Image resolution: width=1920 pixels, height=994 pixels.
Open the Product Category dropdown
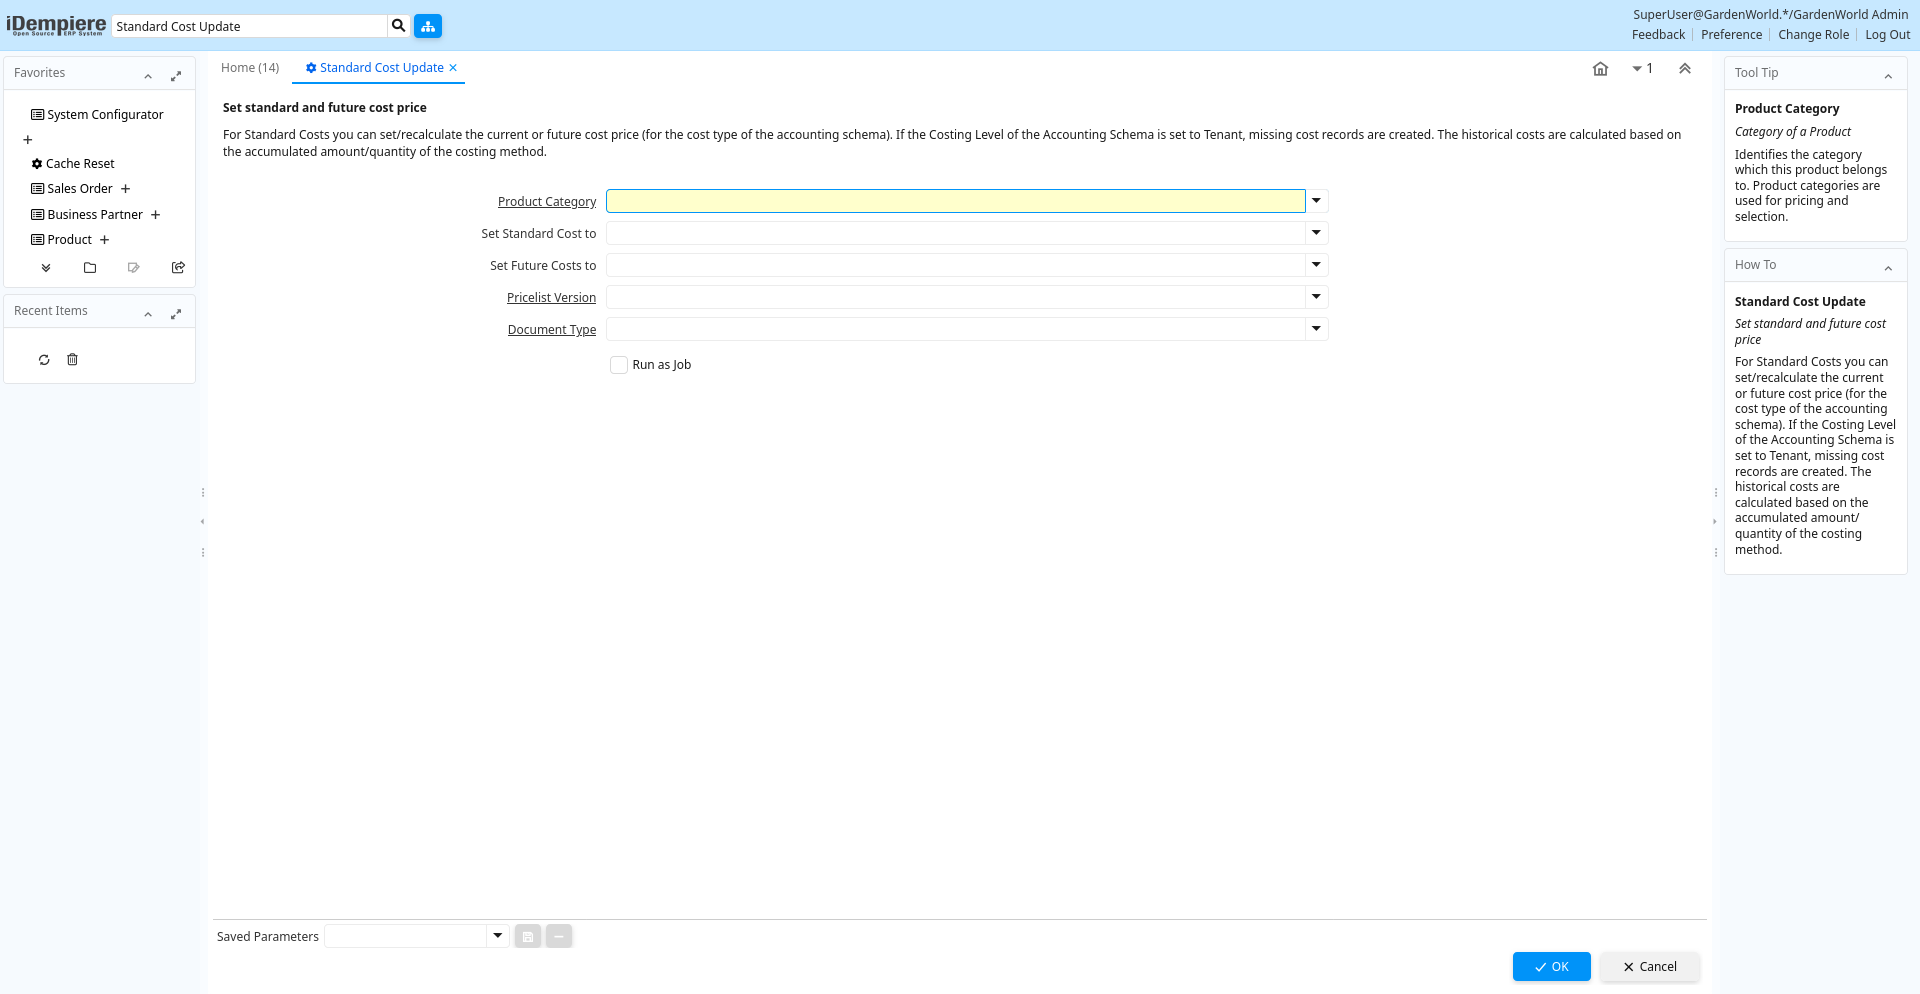[x=1317, y=201]
